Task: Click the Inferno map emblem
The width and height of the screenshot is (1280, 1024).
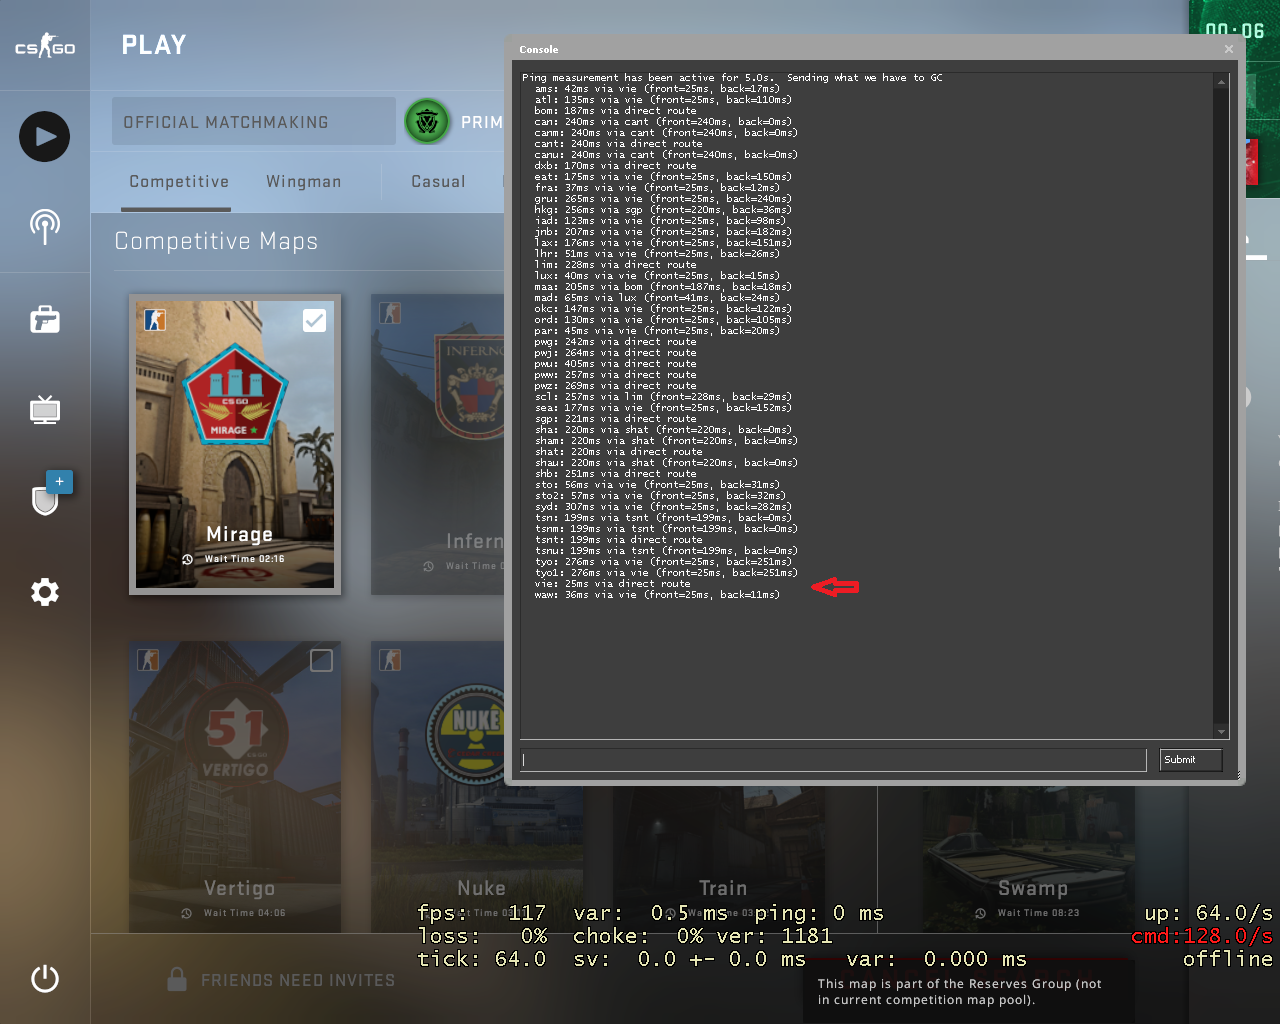Action: click(470, 387)
